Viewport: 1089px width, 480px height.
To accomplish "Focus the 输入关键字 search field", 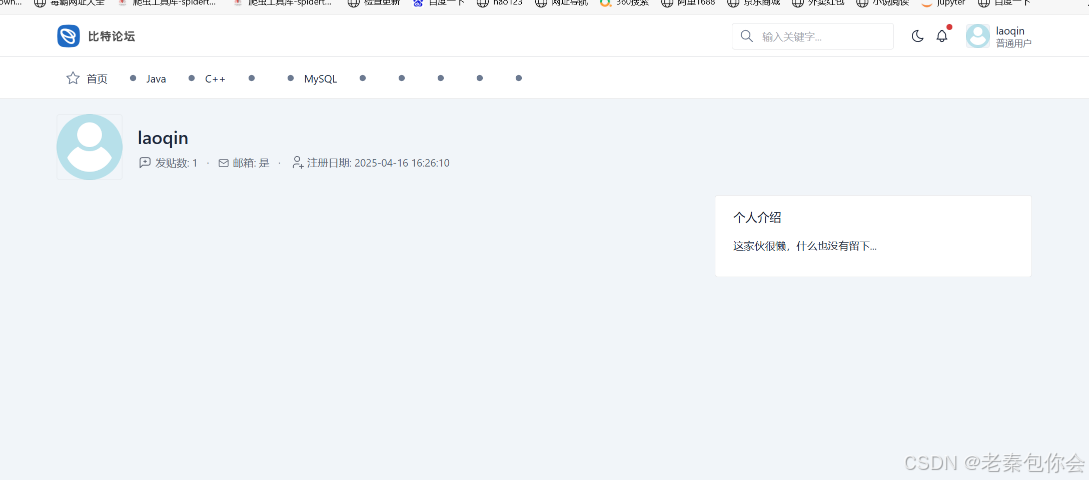I will [813, 36].
